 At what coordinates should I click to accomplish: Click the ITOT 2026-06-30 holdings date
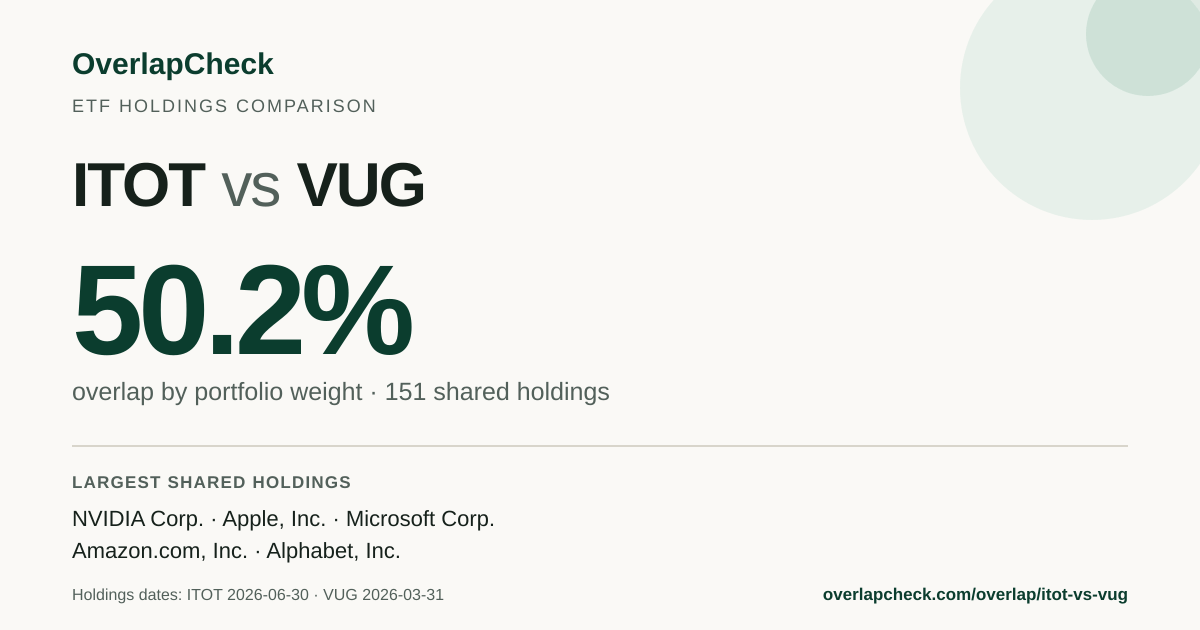pyautogui.click(x=247, y=595)
